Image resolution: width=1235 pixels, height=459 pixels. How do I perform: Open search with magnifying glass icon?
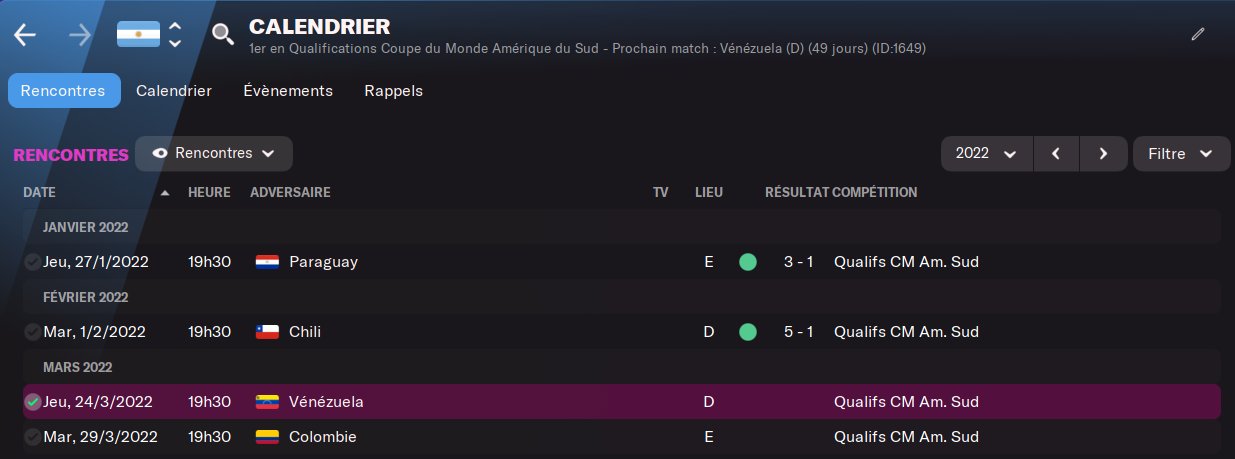(223, 34)
